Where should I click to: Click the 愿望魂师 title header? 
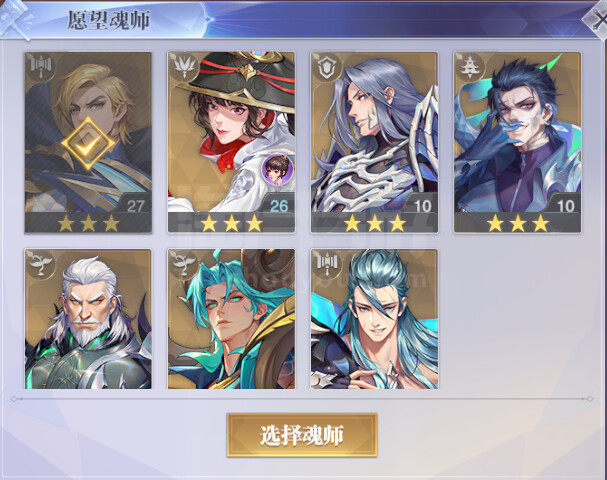[x=109, y=20]
